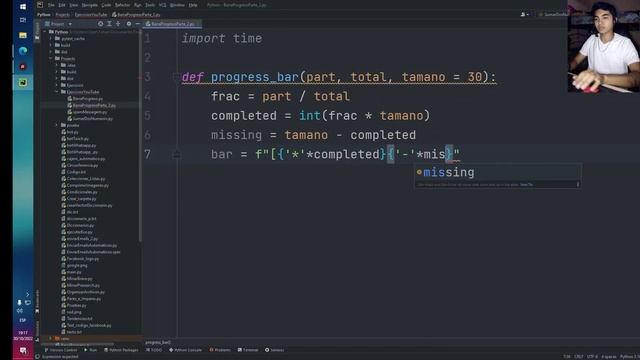The width and height of the screenshot is (640, 360).
Task: Select SumarDosNumeros.py in the tree
Action: [90, 119]
